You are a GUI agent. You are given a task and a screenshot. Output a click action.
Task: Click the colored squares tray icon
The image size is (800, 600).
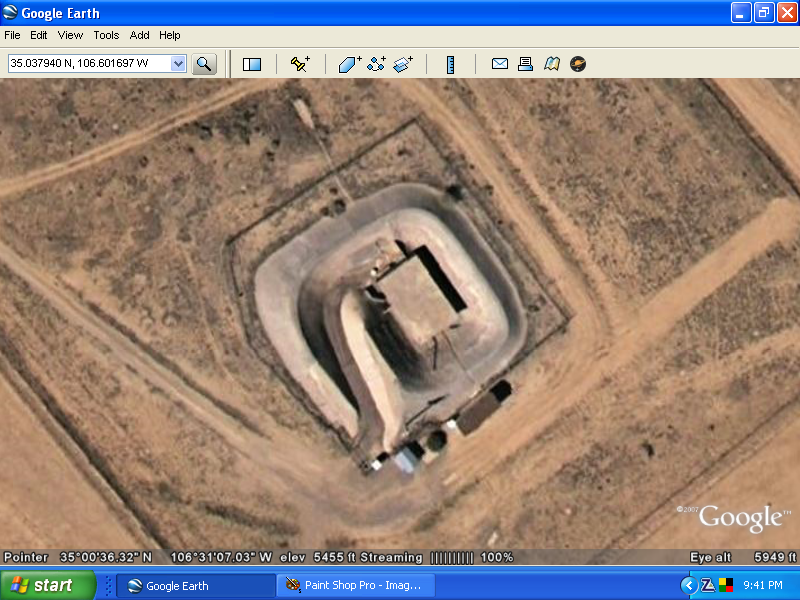tap(726, 585)
